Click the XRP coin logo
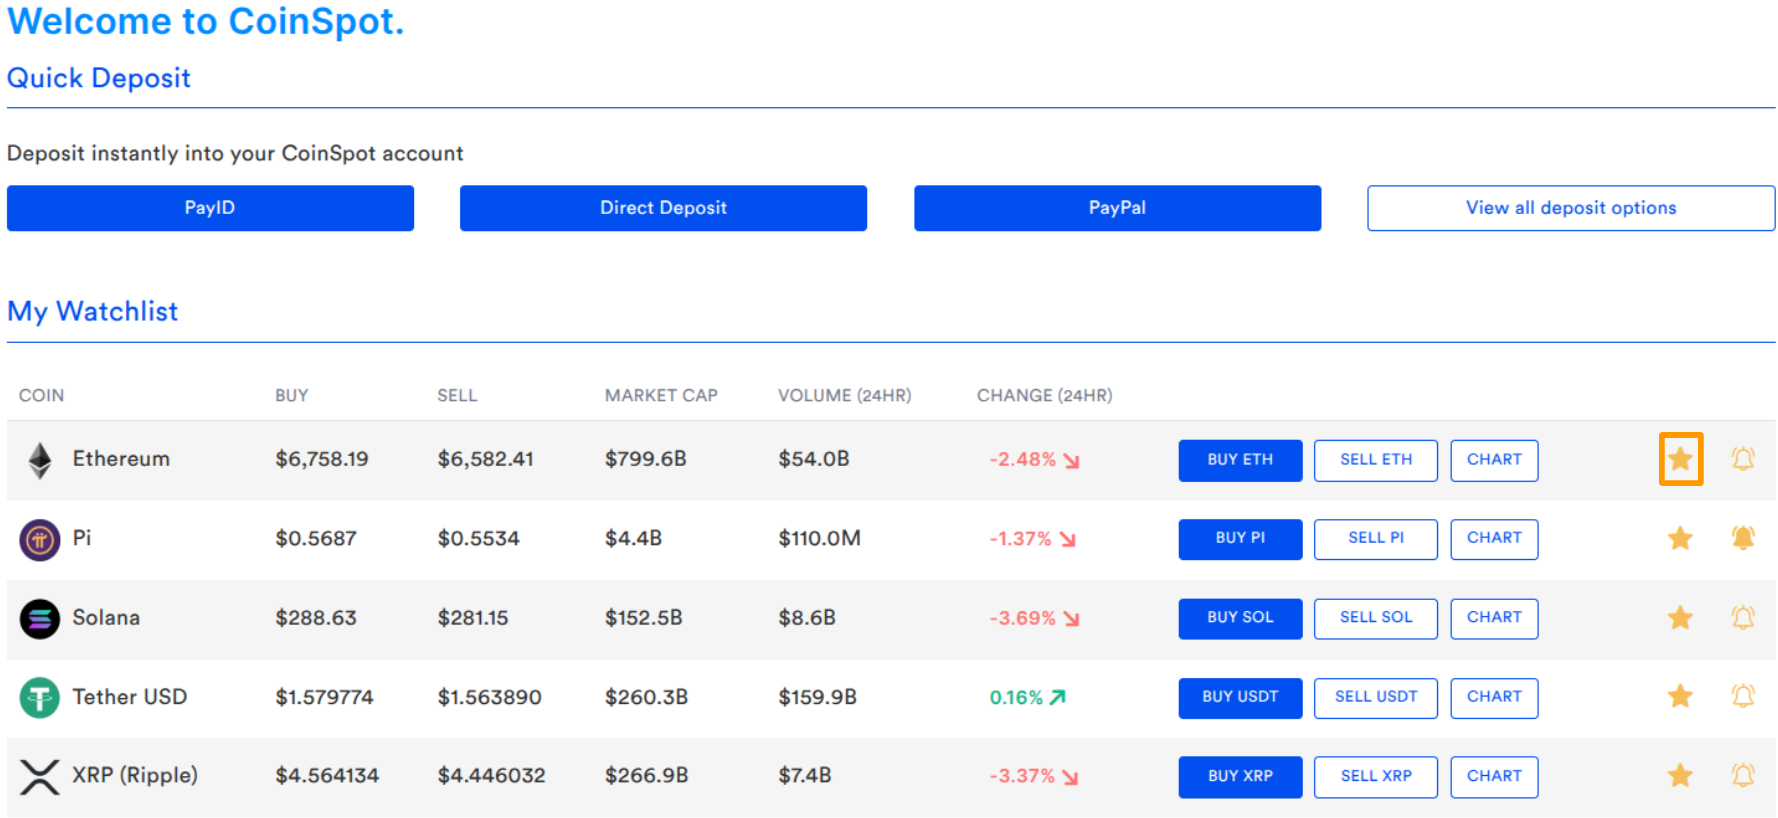The image size is (1778, 818). coord(40,777)
